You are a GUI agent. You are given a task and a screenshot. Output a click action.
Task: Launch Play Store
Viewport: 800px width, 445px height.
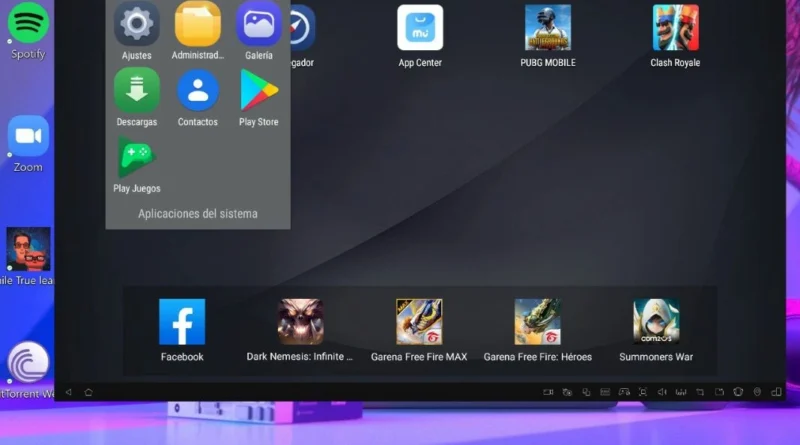coord(259,91)
